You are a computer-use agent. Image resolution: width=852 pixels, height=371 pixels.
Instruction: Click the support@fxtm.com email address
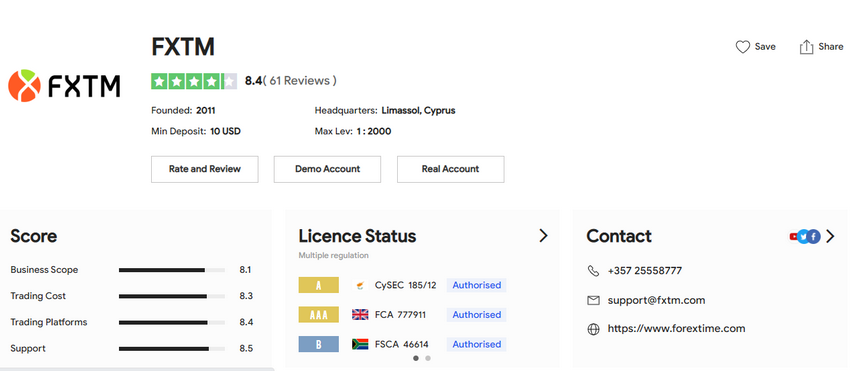(656, 300)
